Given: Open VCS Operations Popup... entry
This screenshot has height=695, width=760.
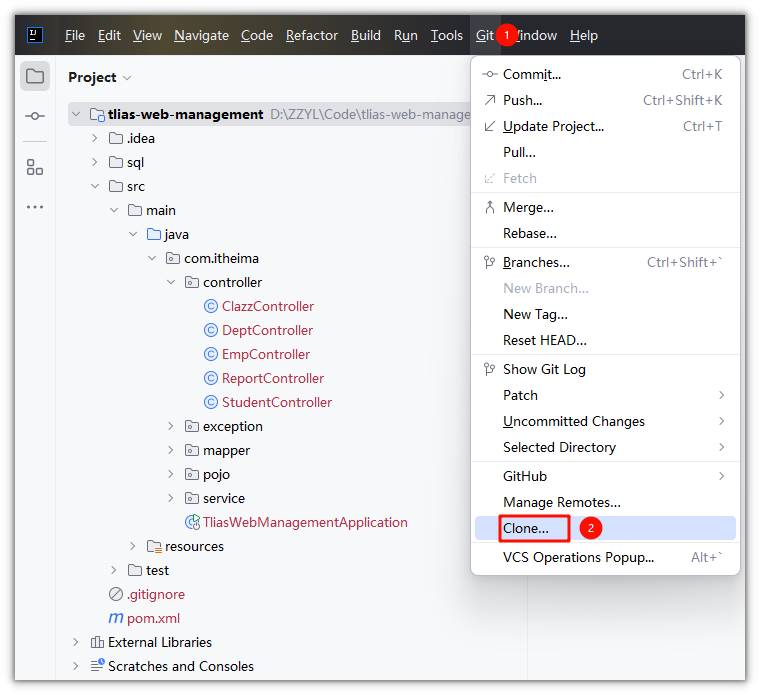Looking at the screenshot, I should 605,557.
